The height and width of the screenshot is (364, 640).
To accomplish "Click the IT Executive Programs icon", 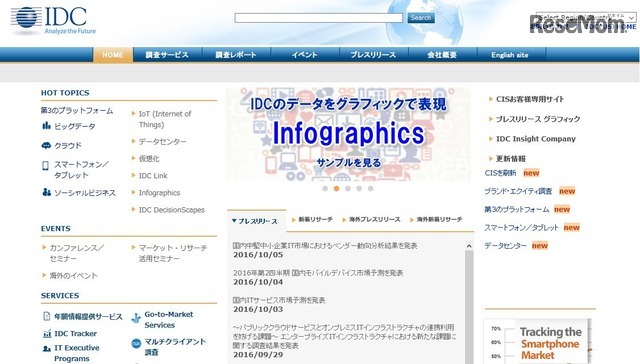I will tap(47, 348).
